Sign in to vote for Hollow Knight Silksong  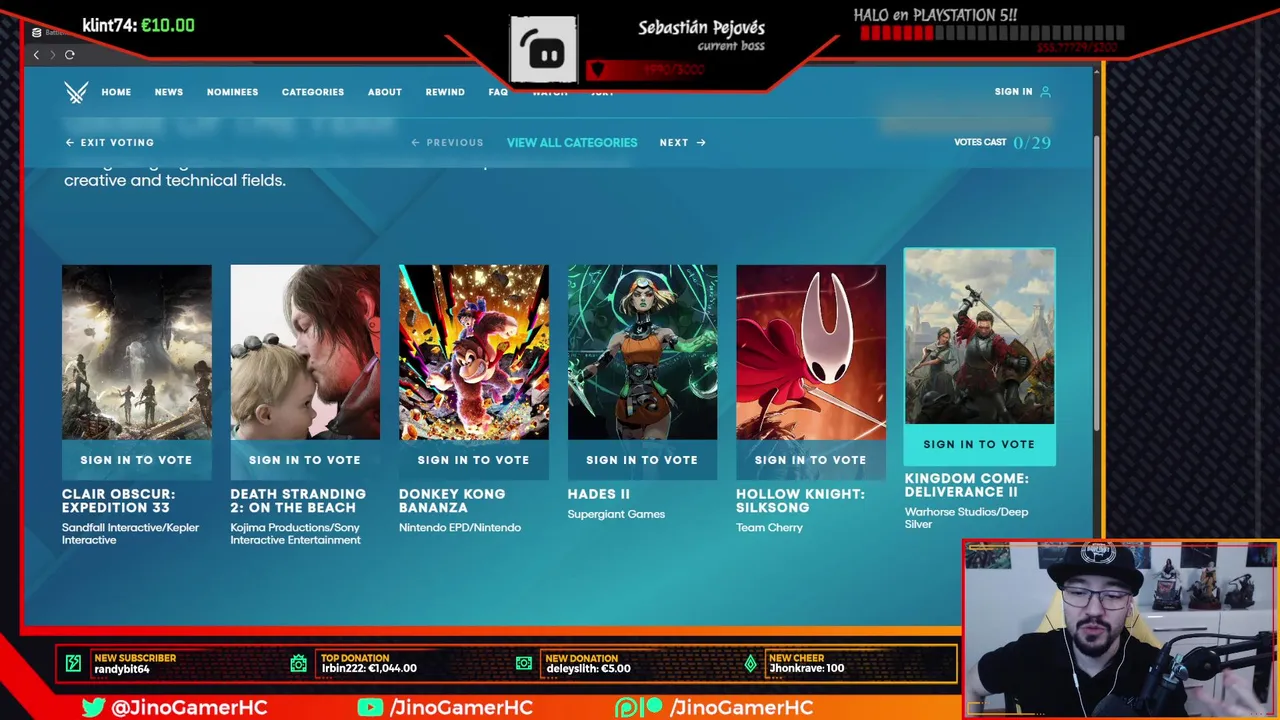click(x=811, y=460)
